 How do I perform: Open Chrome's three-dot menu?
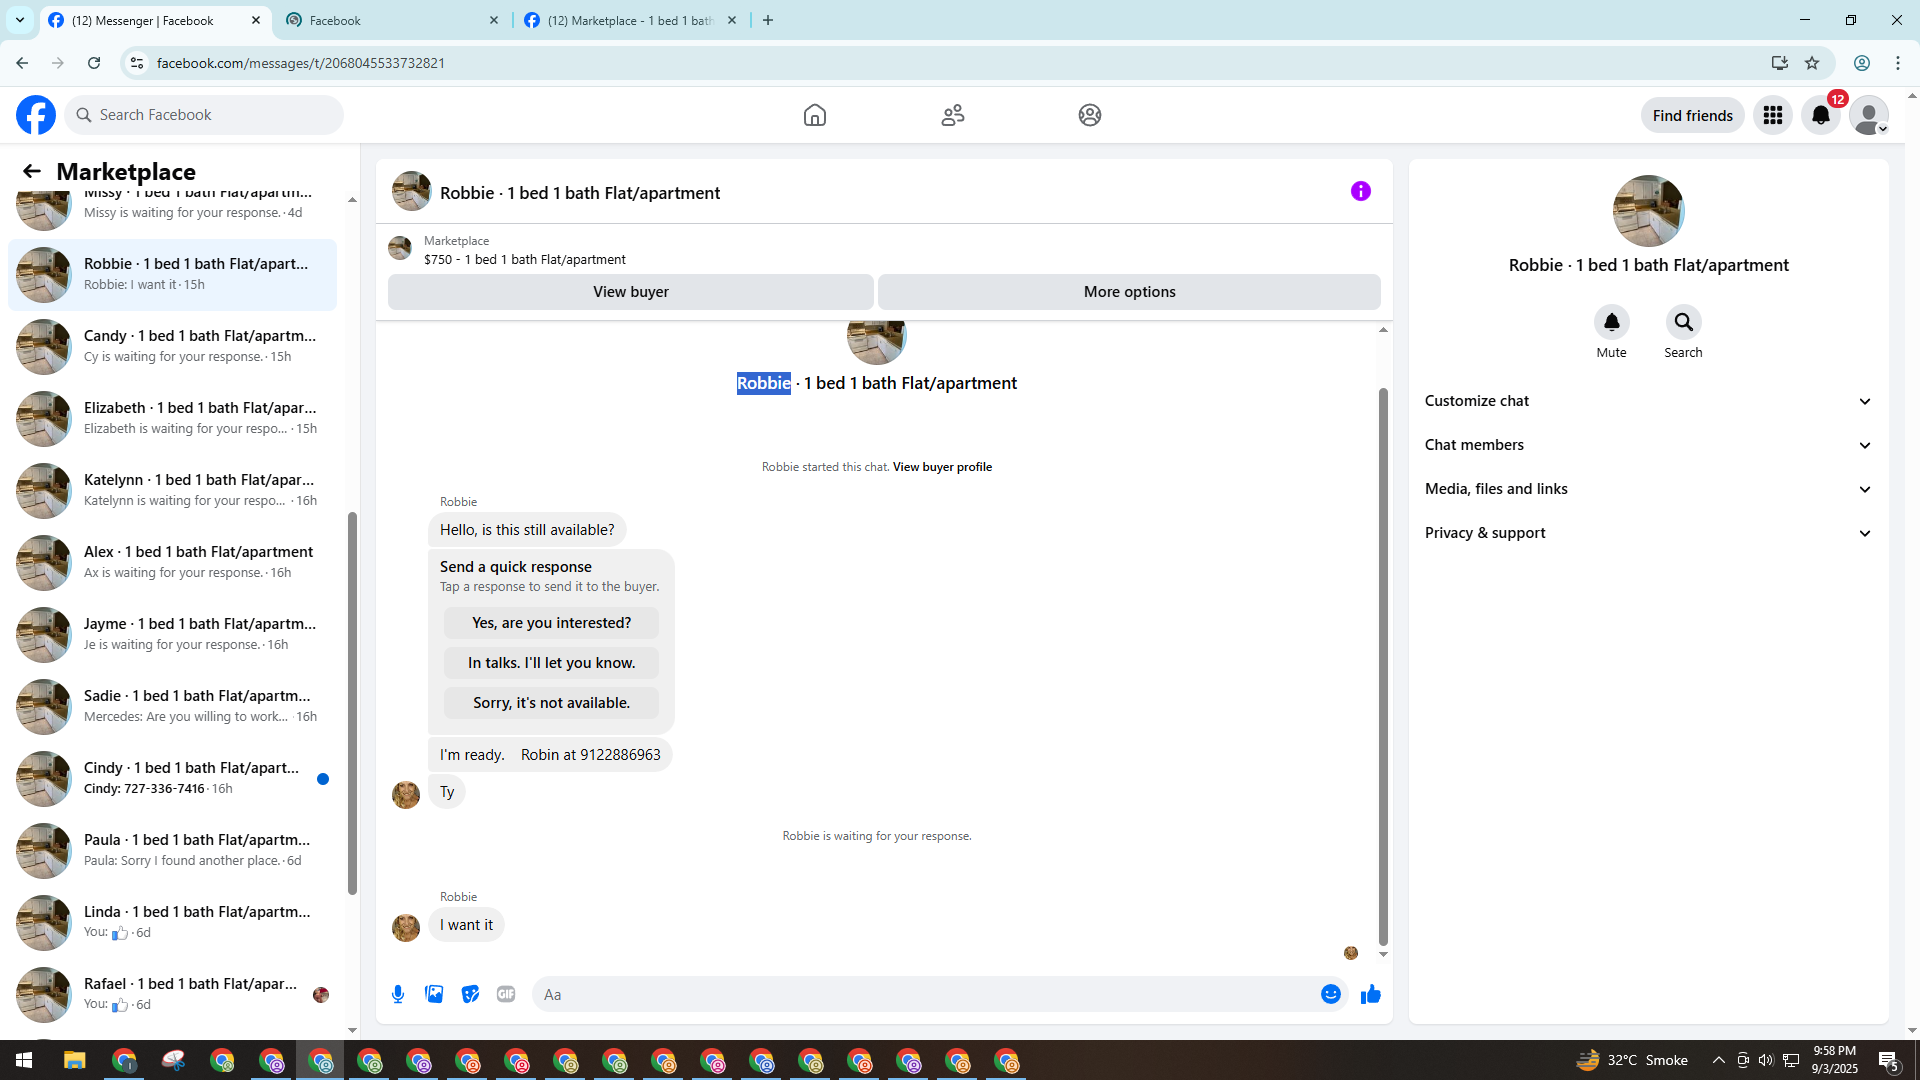(1898, 63)
